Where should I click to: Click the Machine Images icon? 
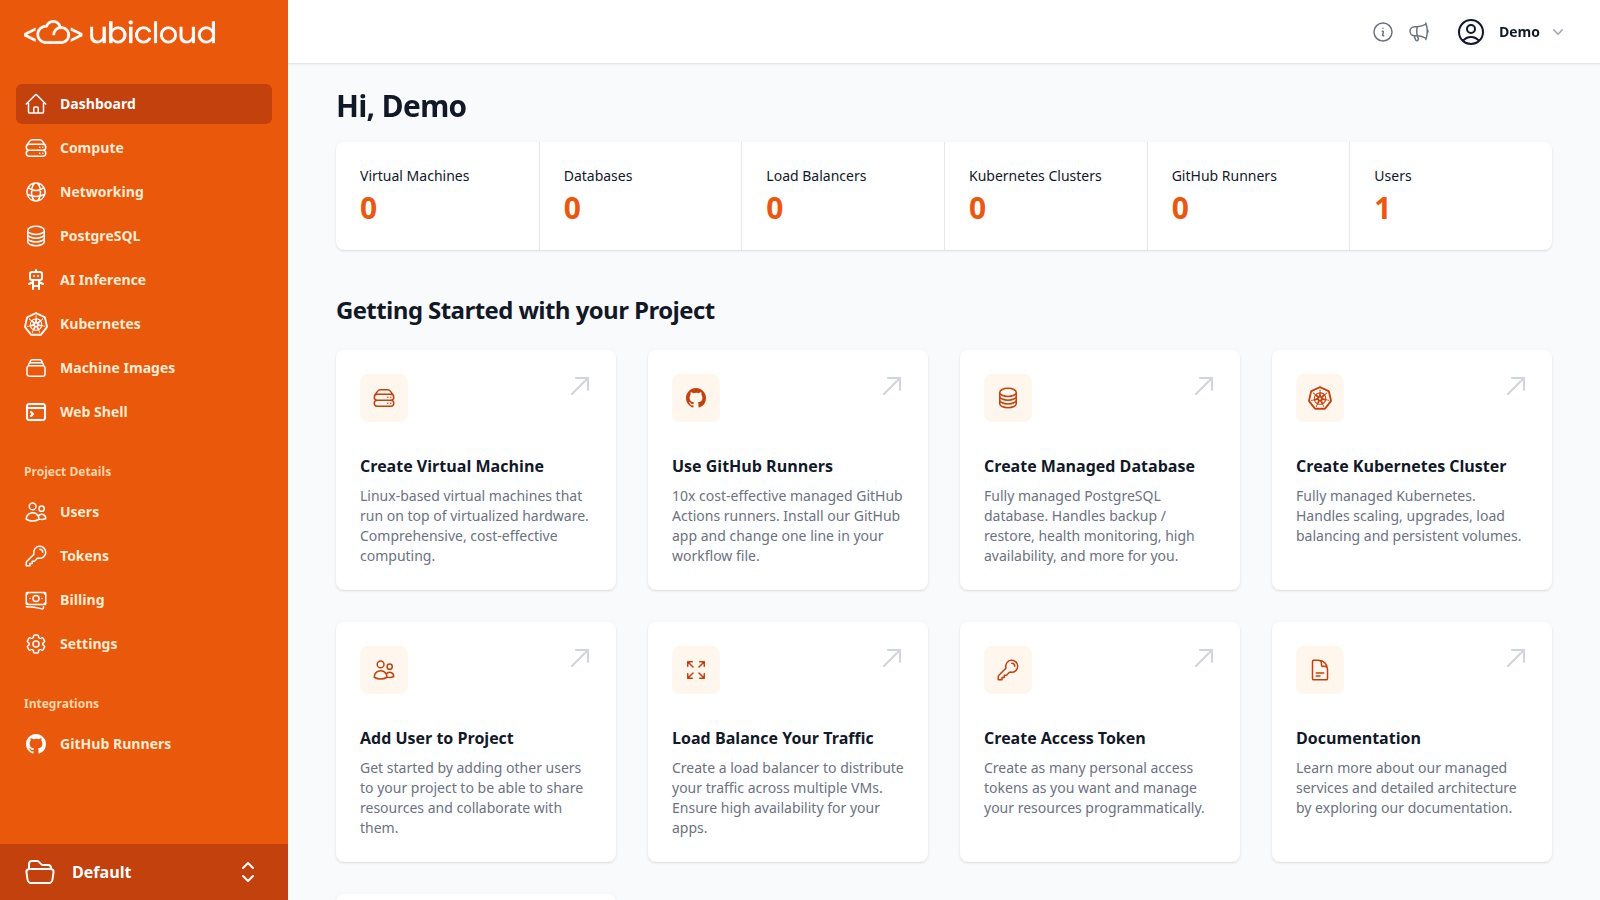click(x=36, y=368)
